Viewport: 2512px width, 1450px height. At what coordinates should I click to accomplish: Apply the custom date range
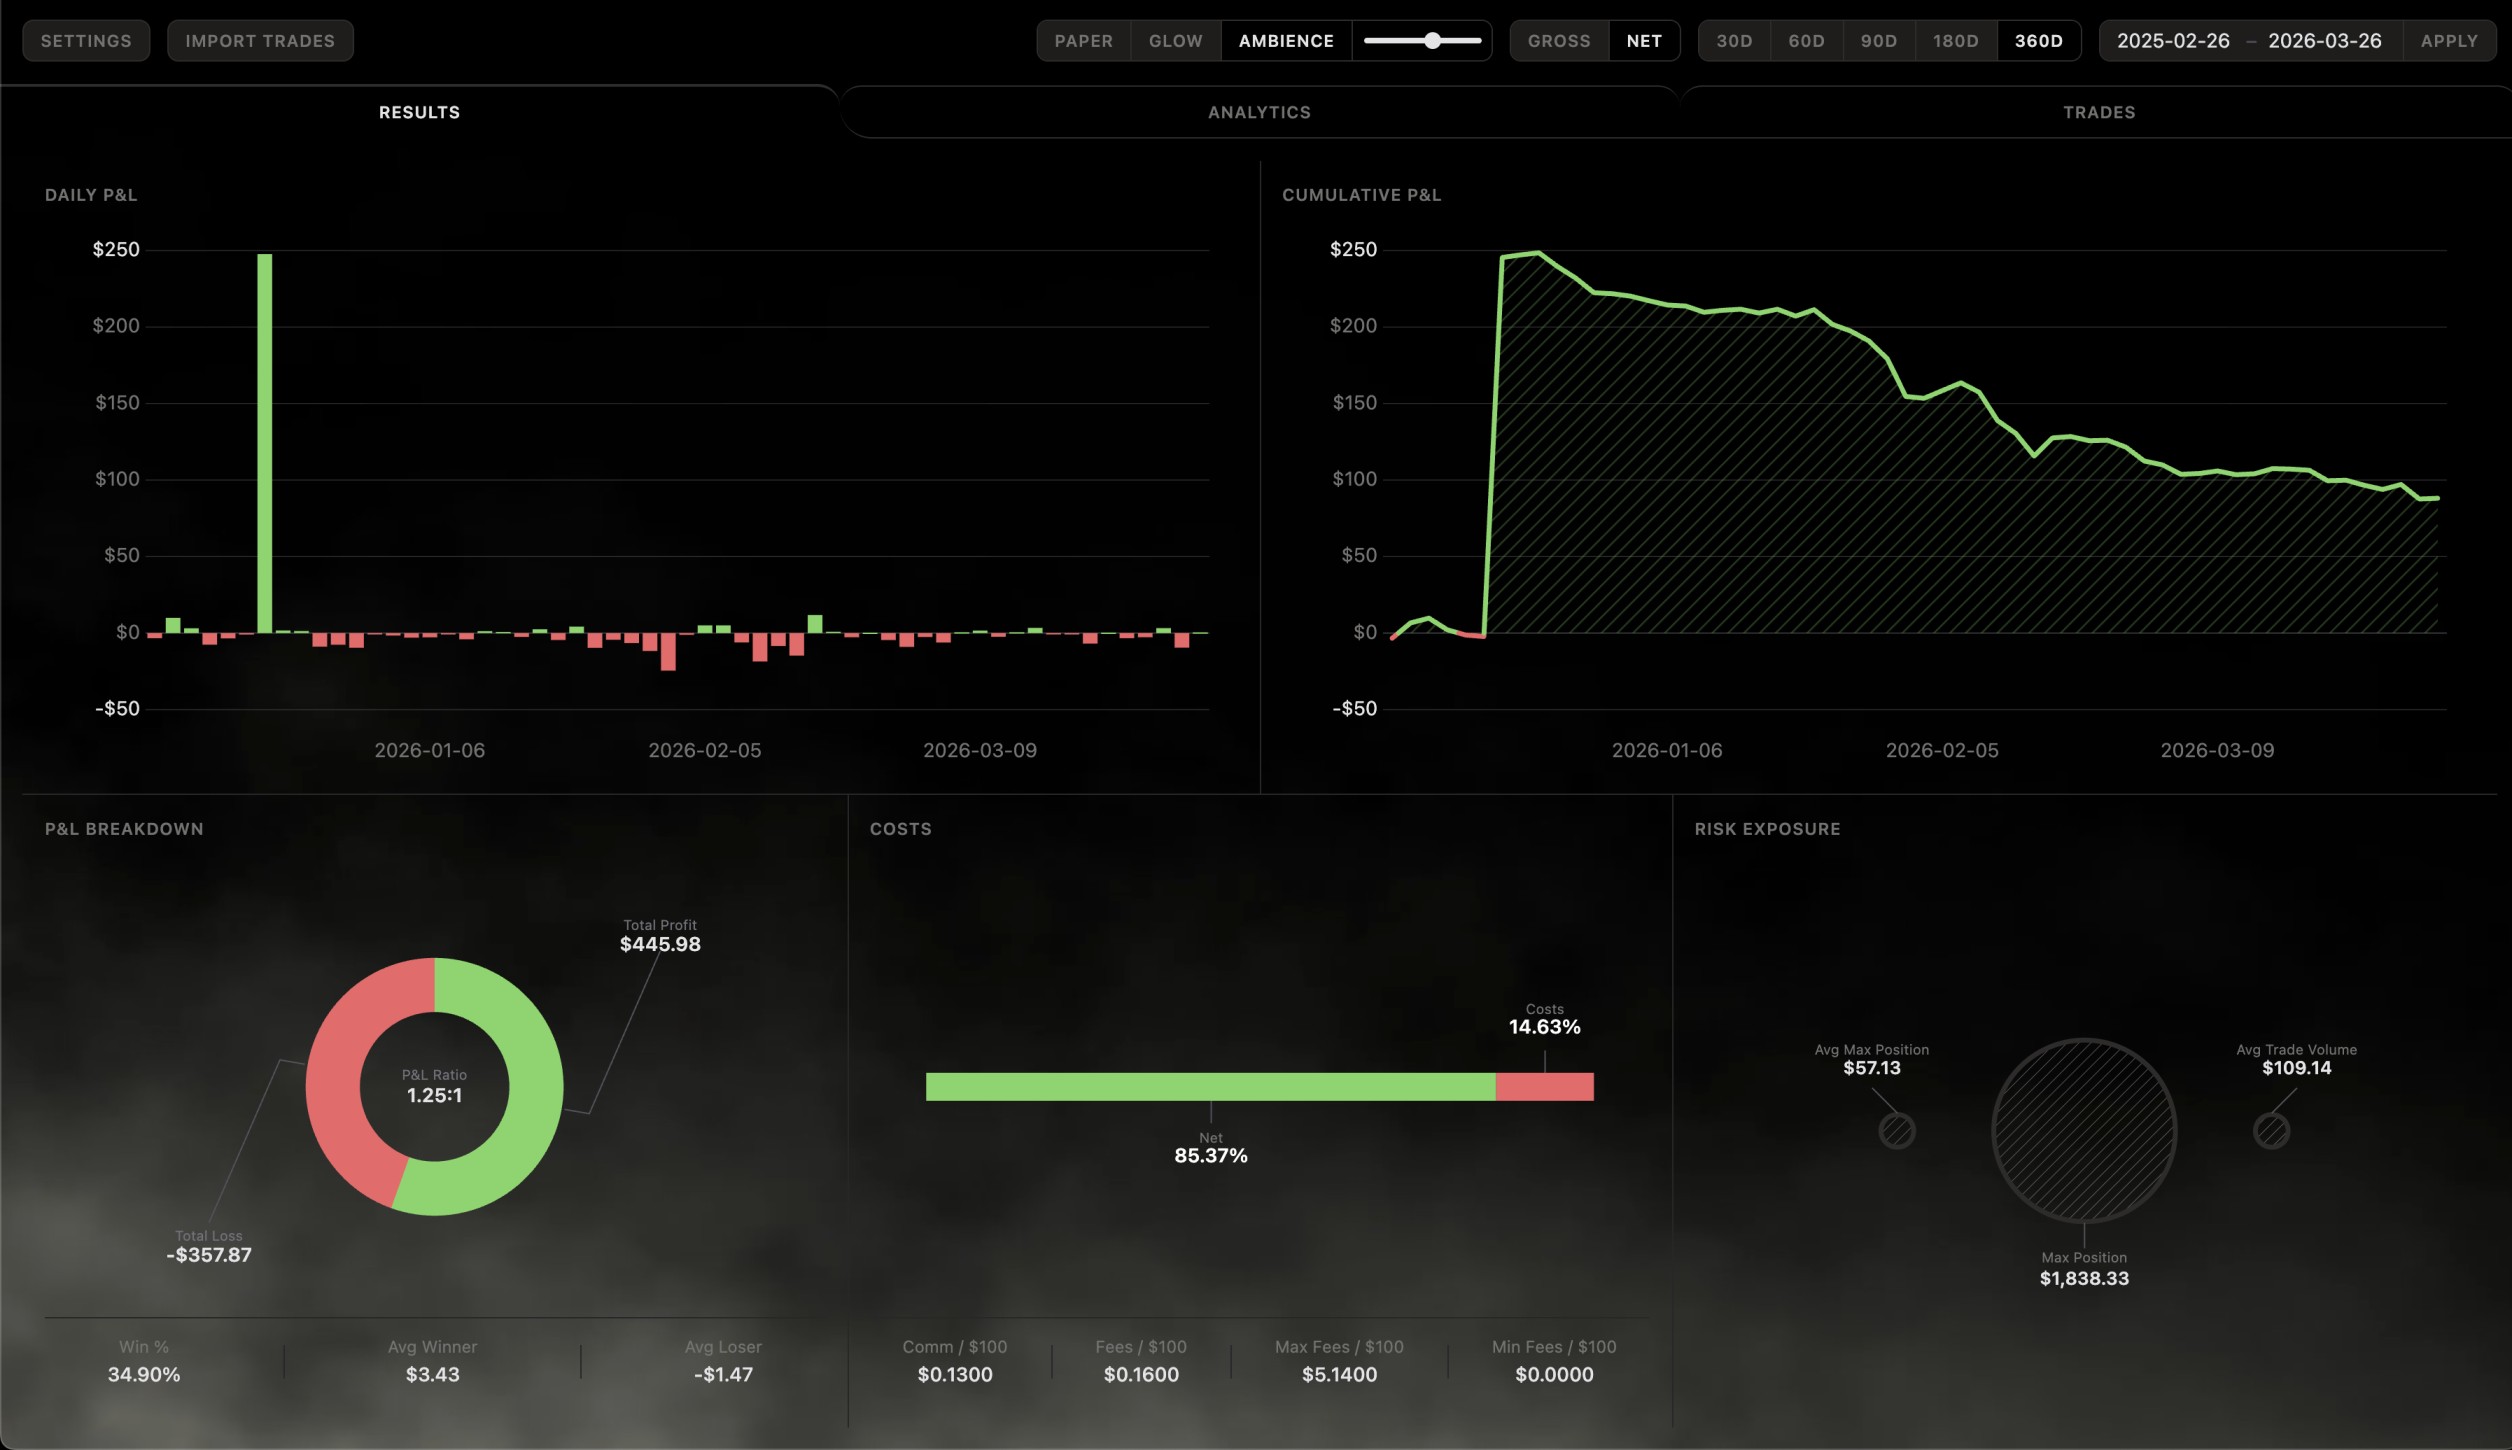[2448, 41]
